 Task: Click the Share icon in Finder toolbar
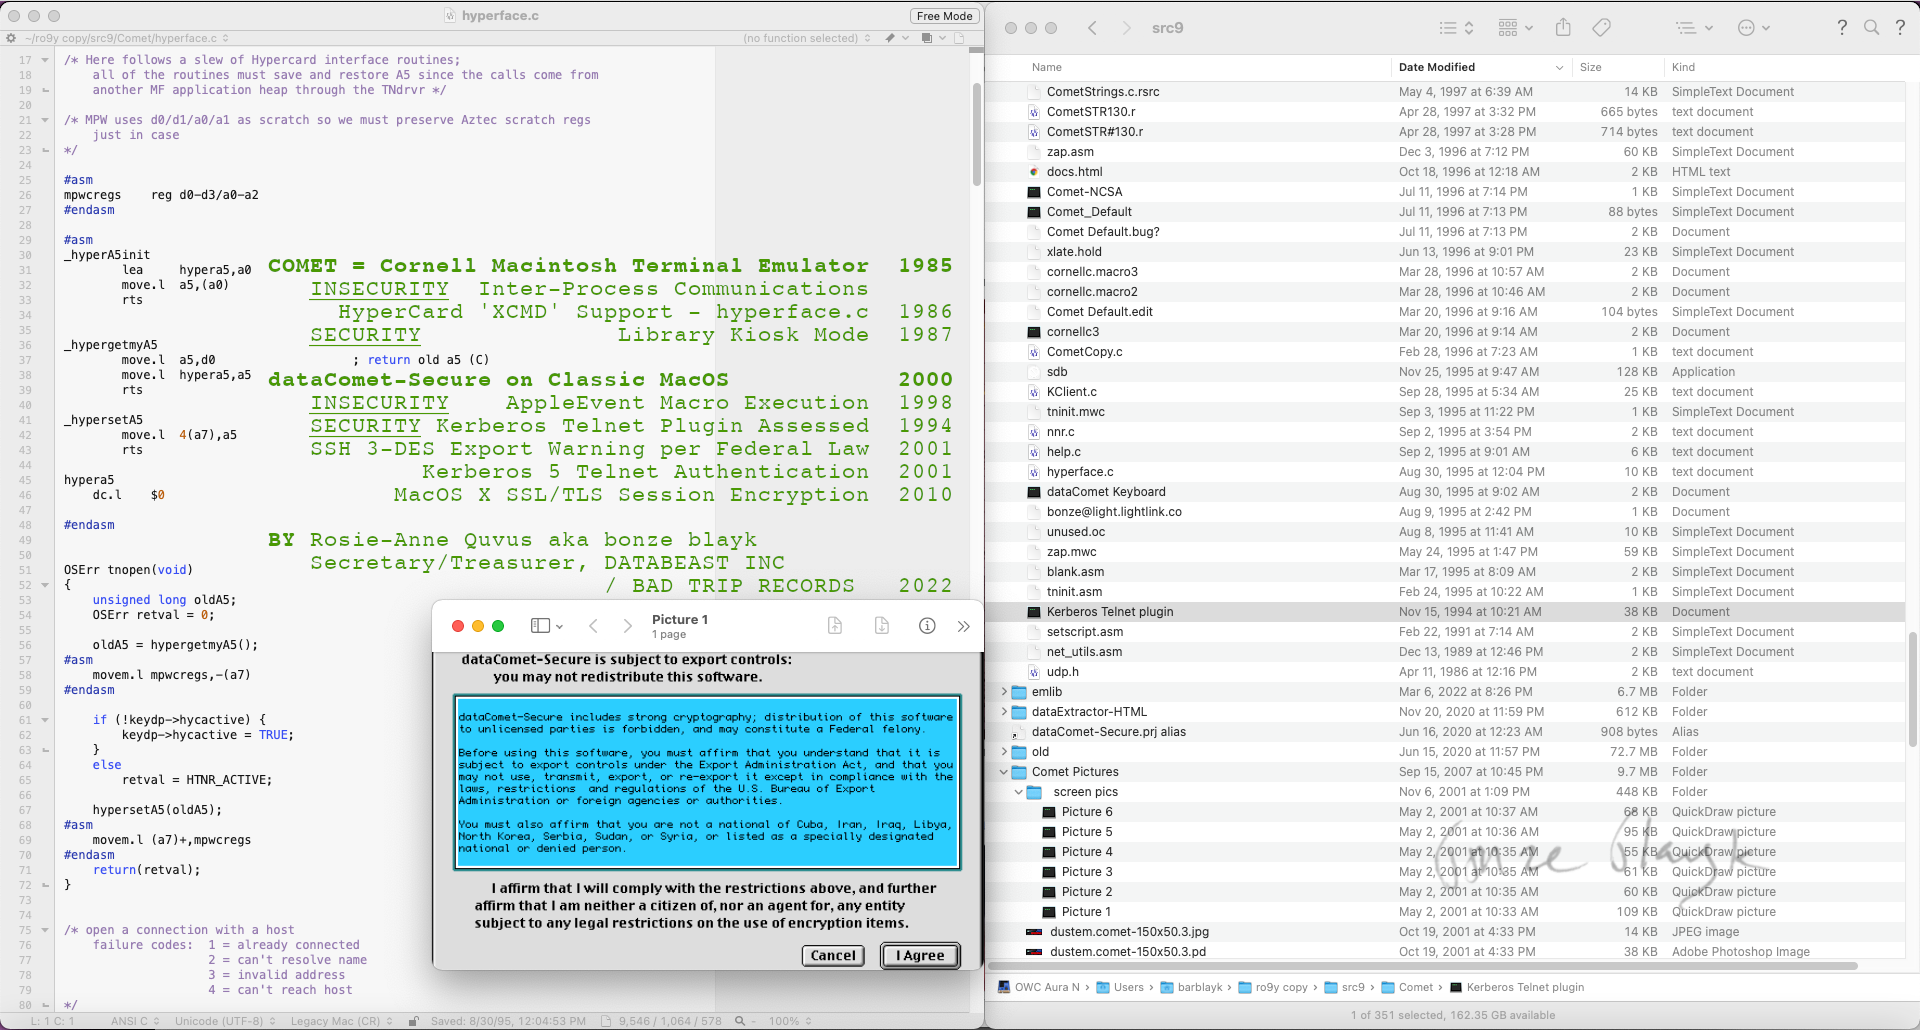click(1563, 28)
